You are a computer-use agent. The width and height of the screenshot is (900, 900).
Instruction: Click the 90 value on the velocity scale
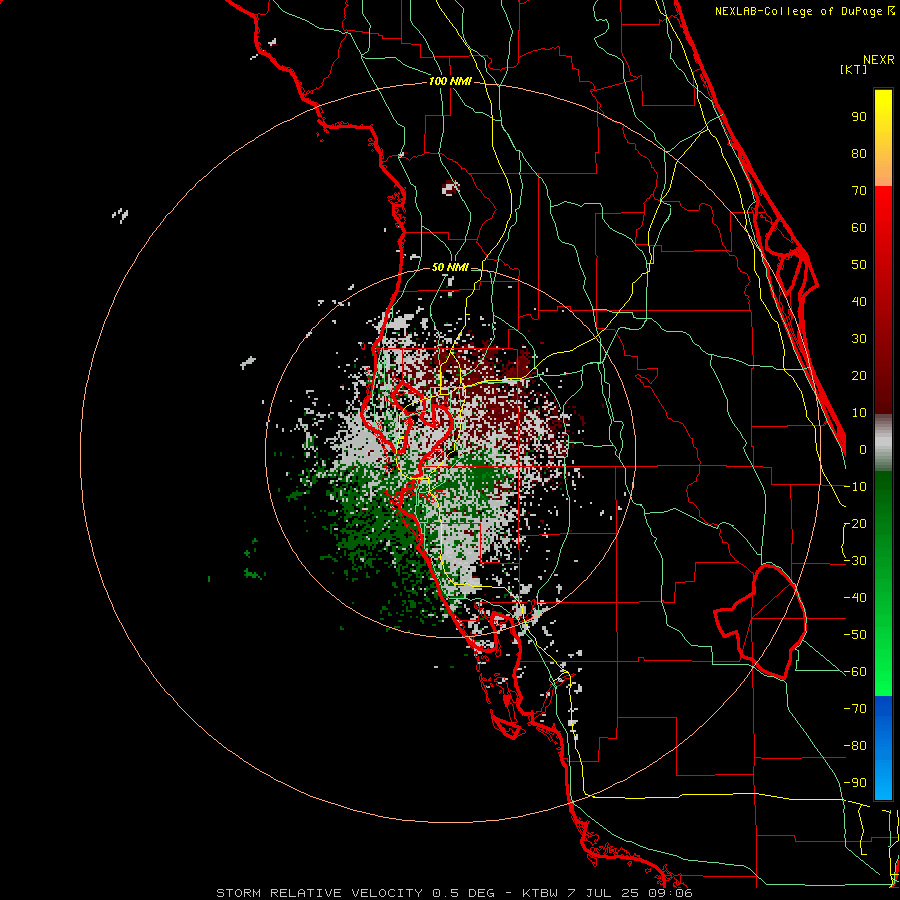click(859, 117)
